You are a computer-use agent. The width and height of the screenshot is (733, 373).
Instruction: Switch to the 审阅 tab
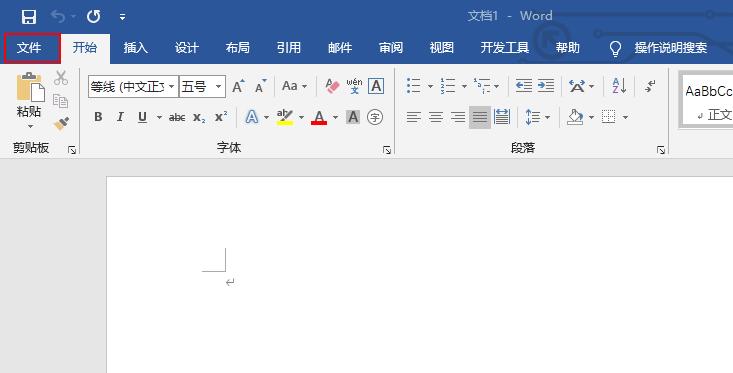click(391, 48)
